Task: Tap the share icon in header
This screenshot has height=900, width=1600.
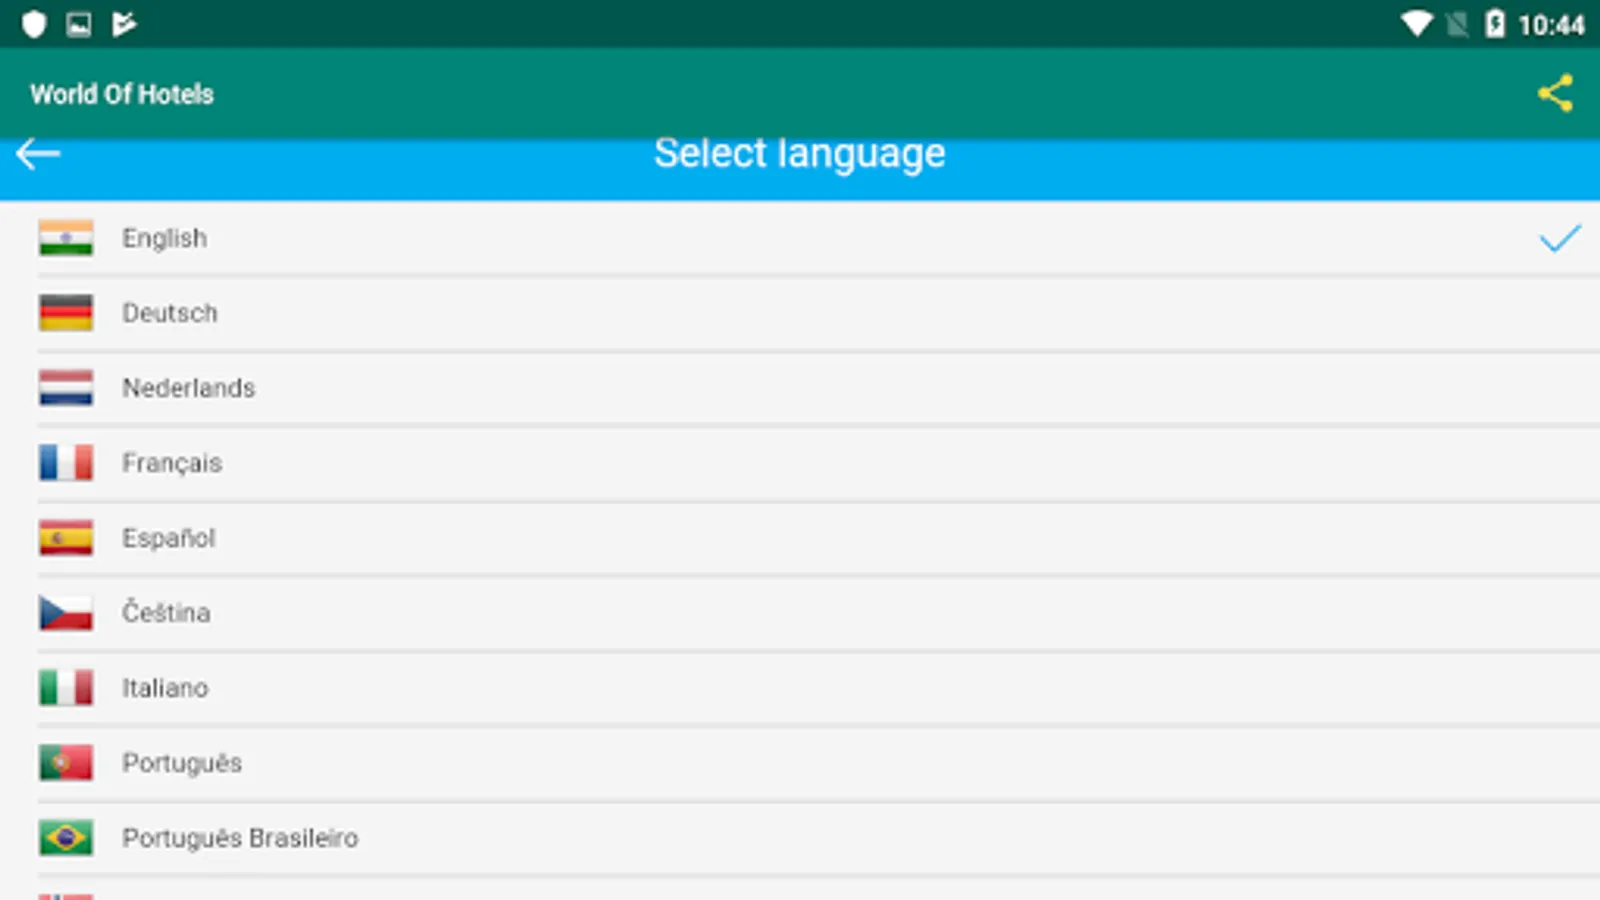Action: [1555, 94]
